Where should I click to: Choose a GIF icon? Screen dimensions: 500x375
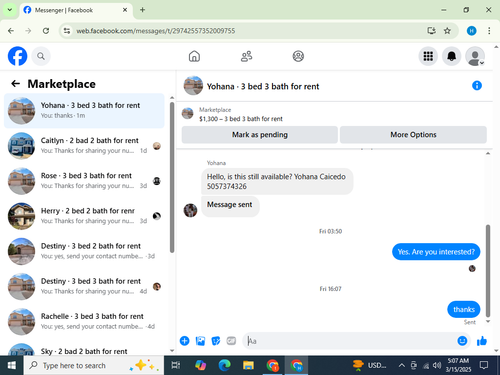(x=231, y=341)
